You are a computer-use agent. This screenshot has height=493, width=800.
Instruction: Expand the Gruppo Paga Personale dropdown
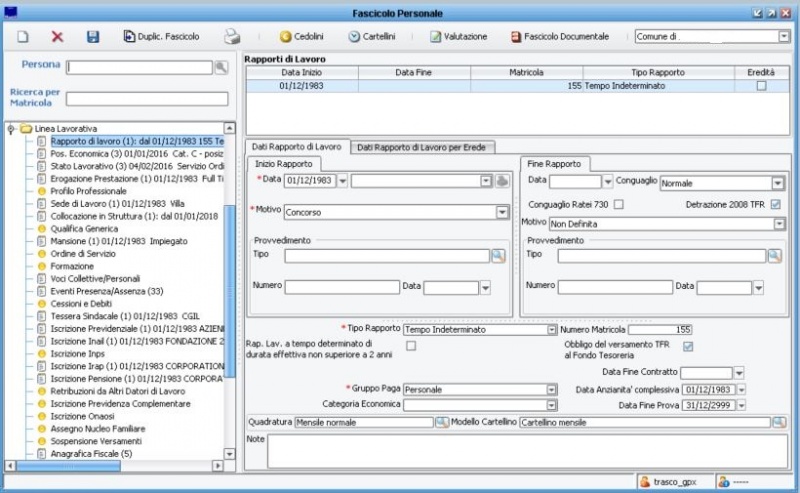coord(551,390)
